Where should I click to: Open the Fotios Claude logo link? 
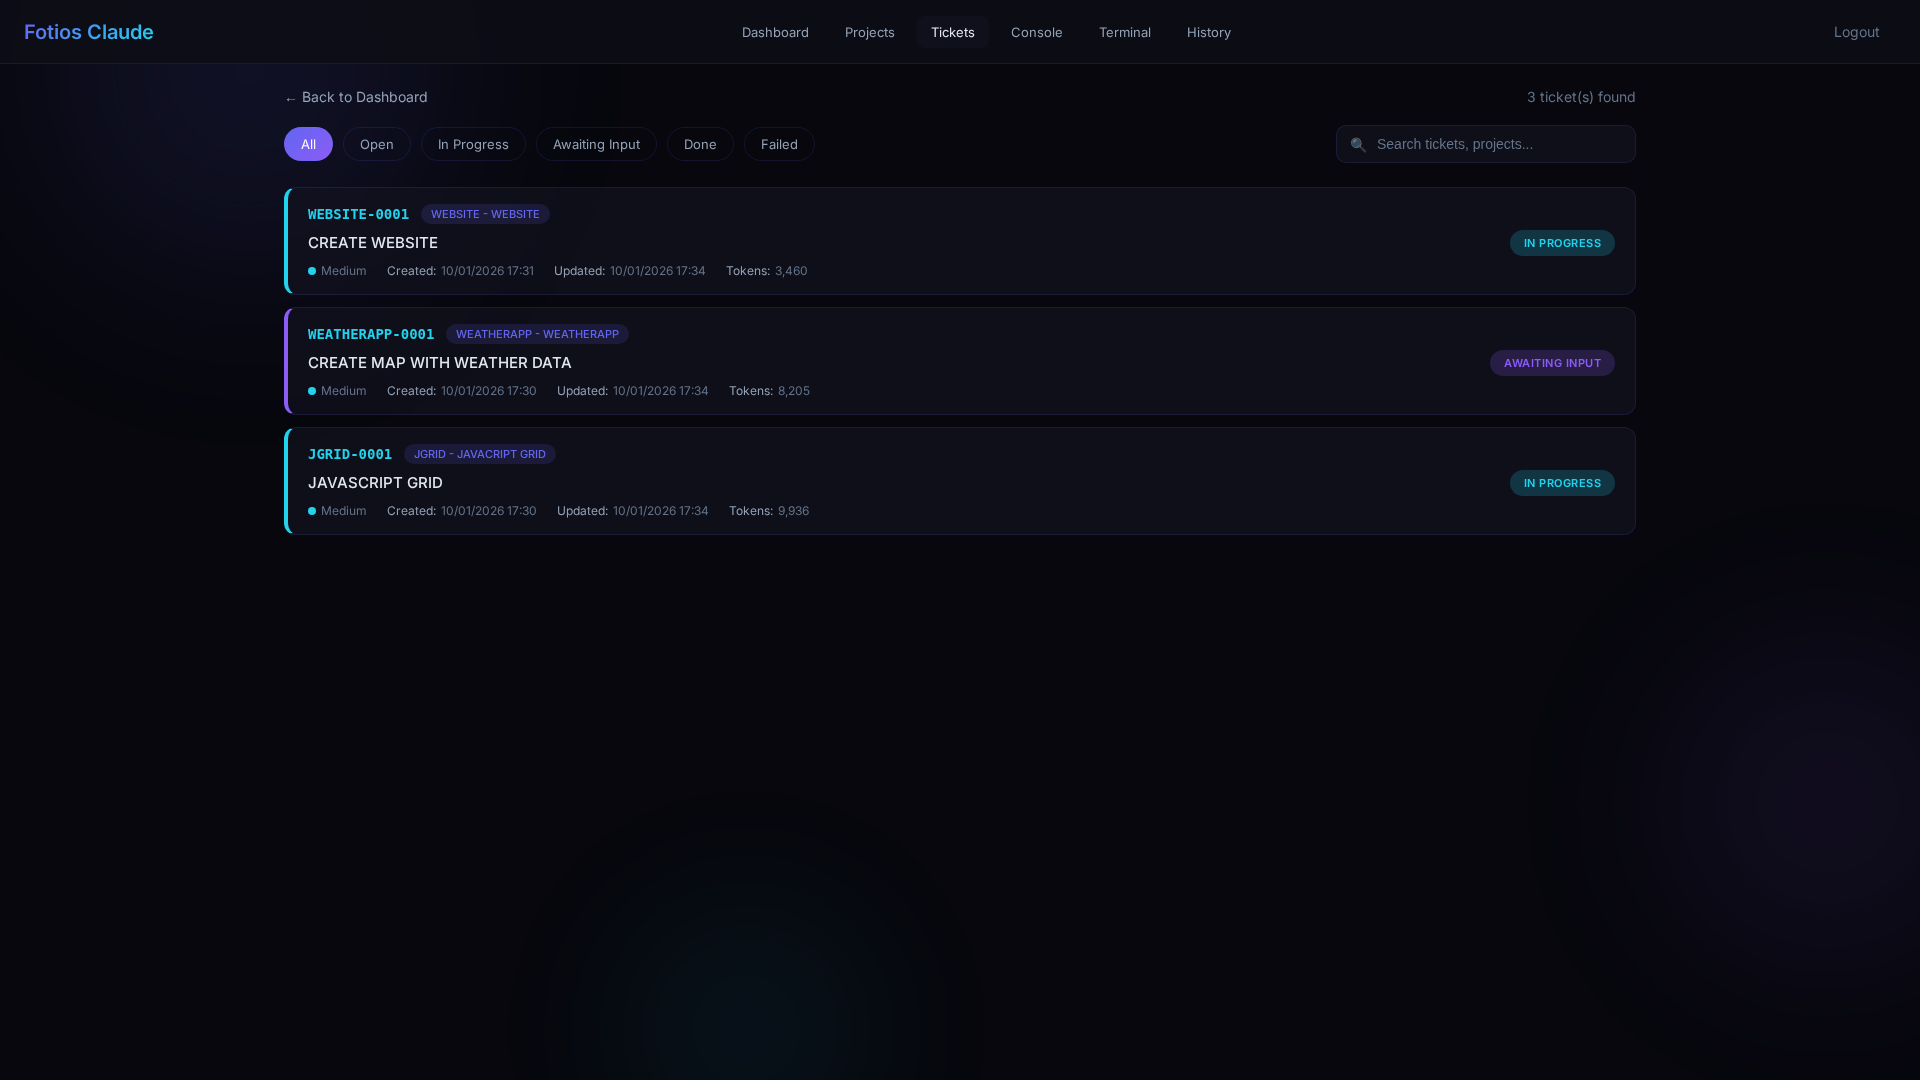(x=89, y=32)
